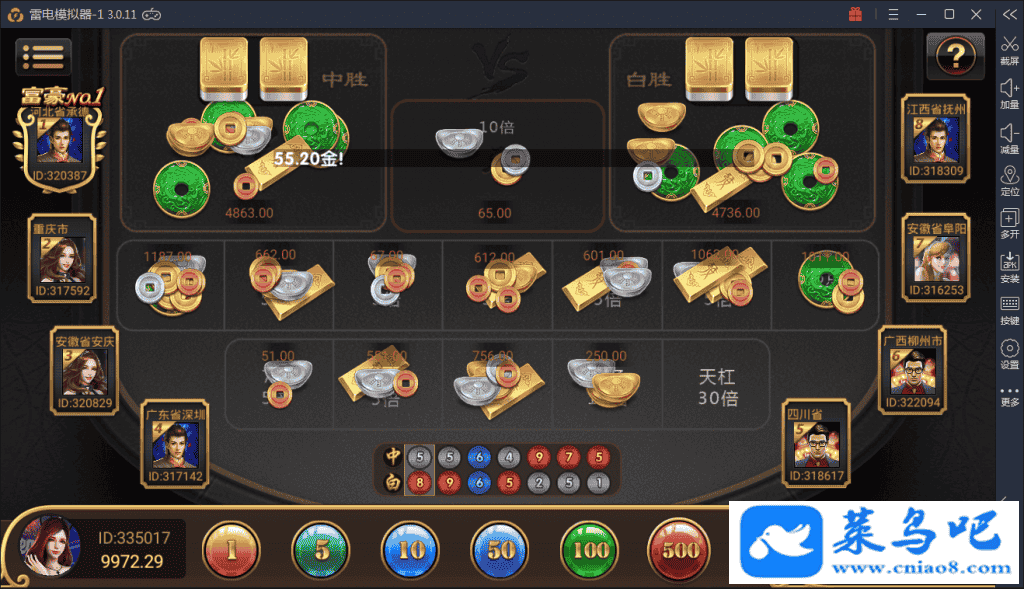Click the screenshot scissors icon in sidebar
The width and height of the screenshot is (1024, 589).
1010,50
